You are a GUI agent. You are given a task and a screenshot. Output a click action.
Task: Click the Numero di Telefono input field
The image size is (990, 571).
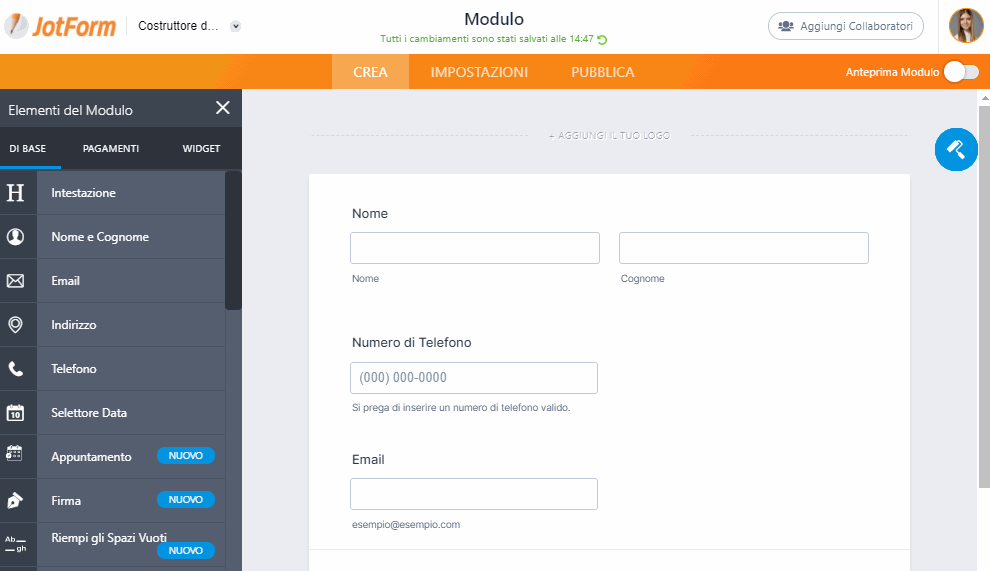point(474,378)
